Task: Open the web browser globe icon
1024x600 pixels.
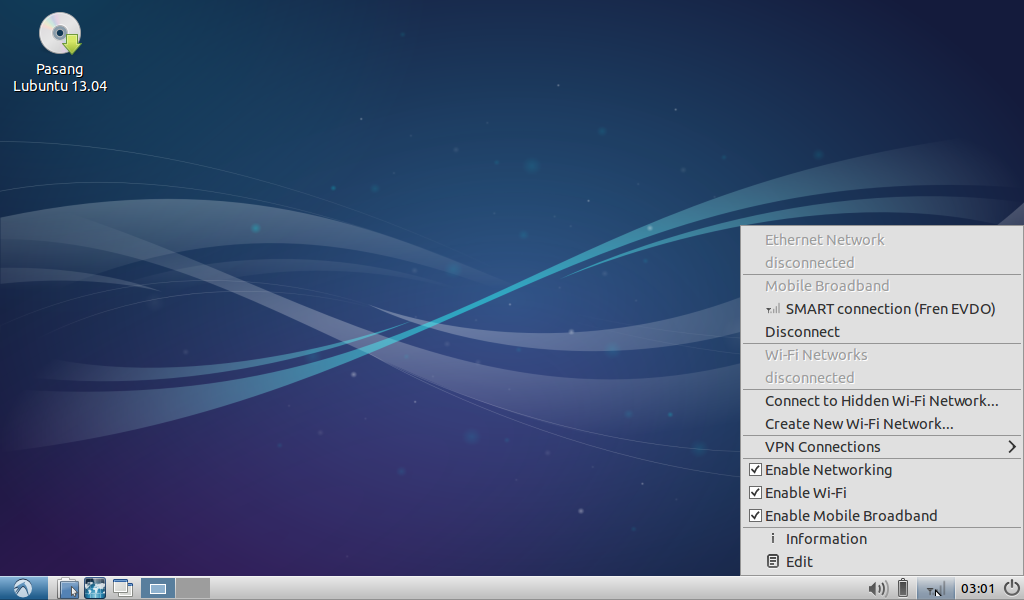Action: tap(95, 588)
